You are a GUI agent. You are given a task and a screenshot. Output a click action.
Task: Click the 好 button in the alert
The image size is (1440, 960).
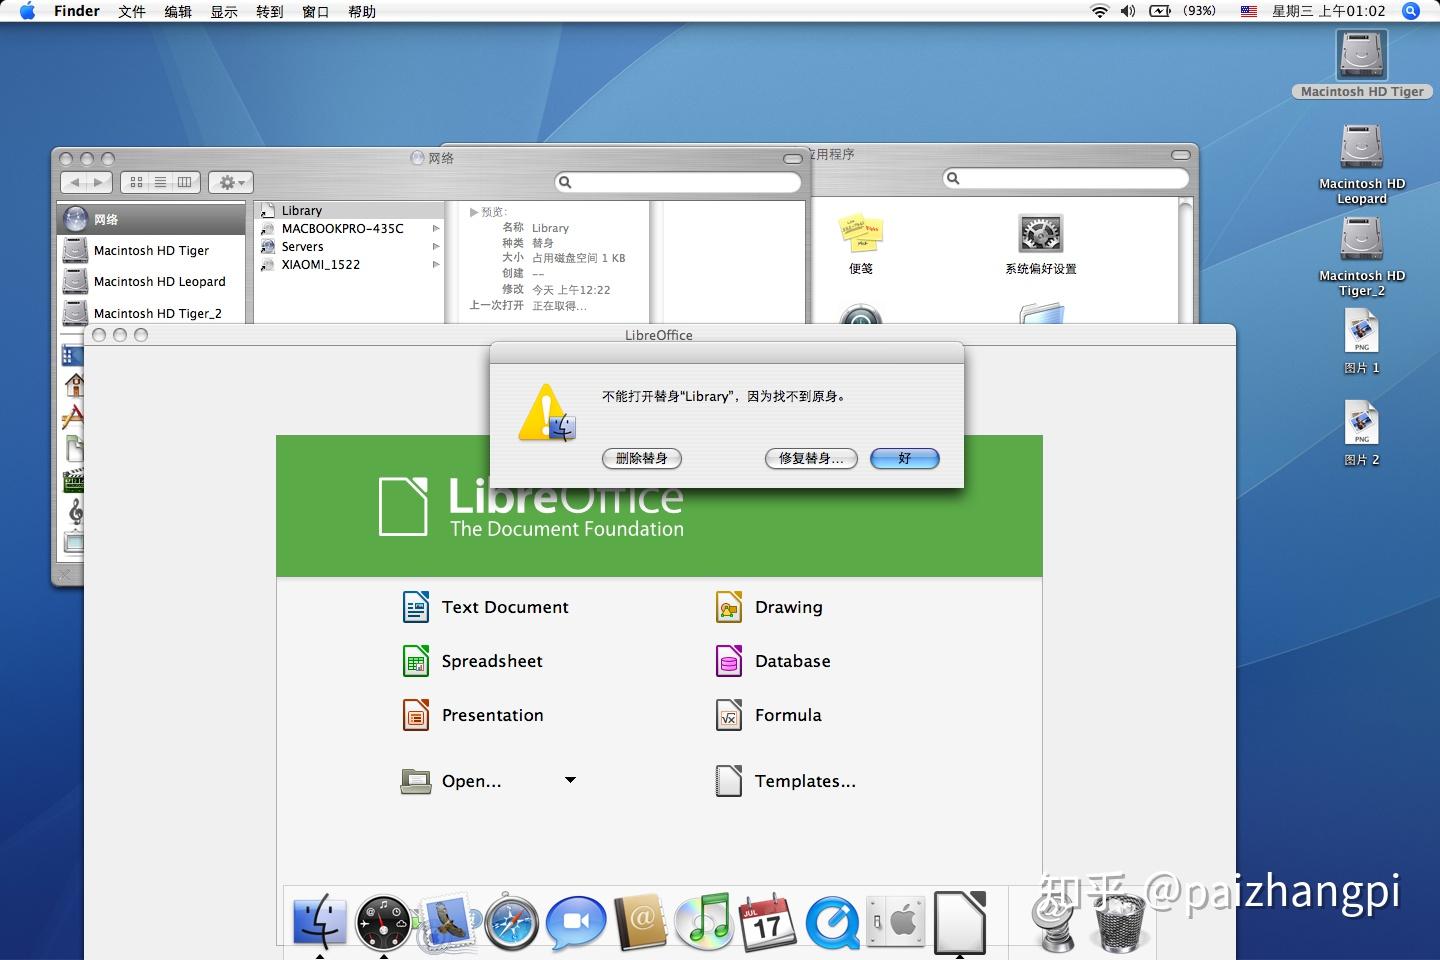pyautogui.click(x=905, y=458)
